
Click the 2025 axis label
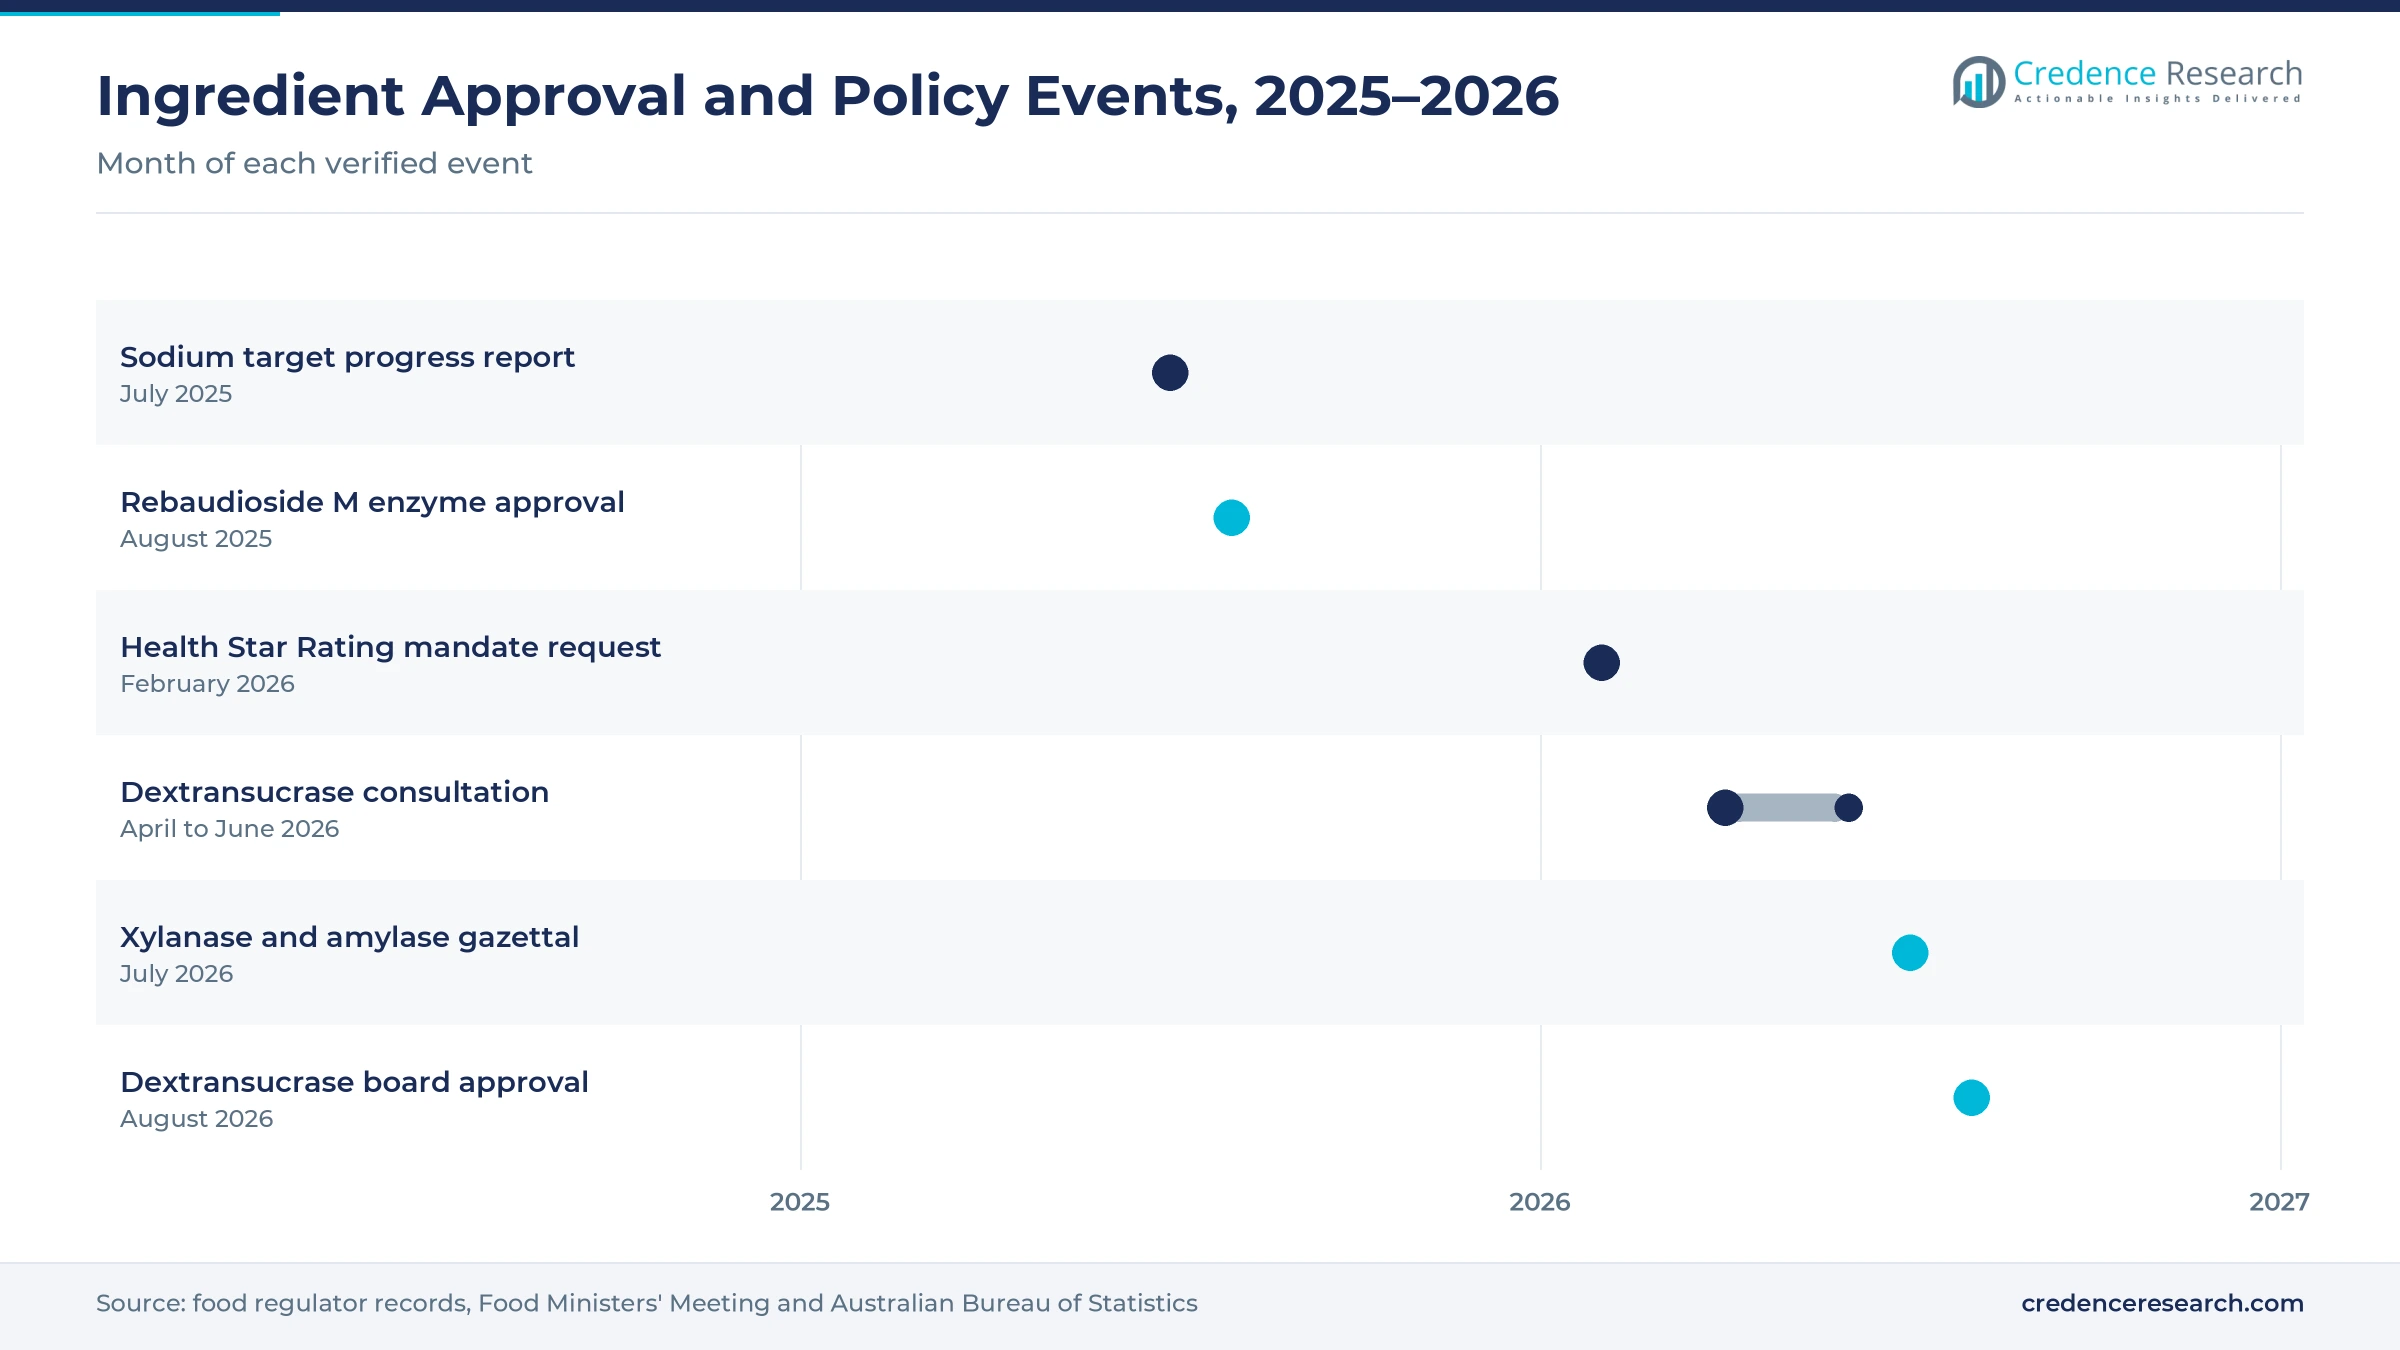pos(800,1202)
